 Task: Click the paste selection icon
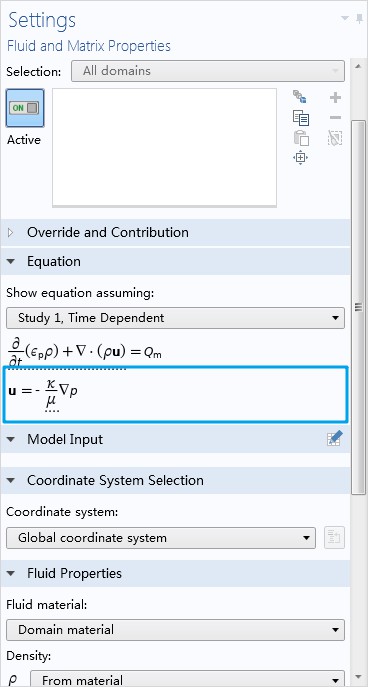301,138
